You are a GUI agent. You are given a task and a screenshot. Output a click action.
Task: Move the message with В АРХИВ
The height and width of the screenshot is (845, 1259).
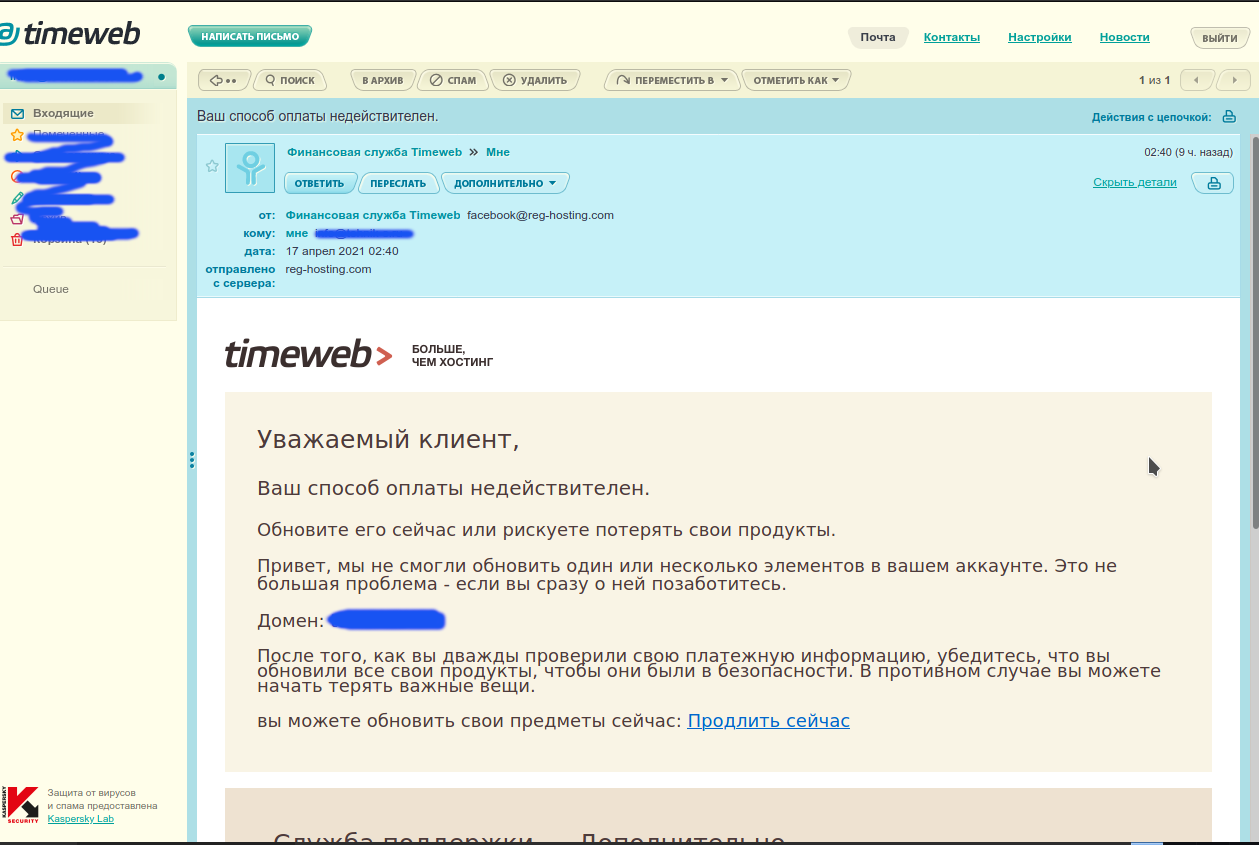(382, 80)
